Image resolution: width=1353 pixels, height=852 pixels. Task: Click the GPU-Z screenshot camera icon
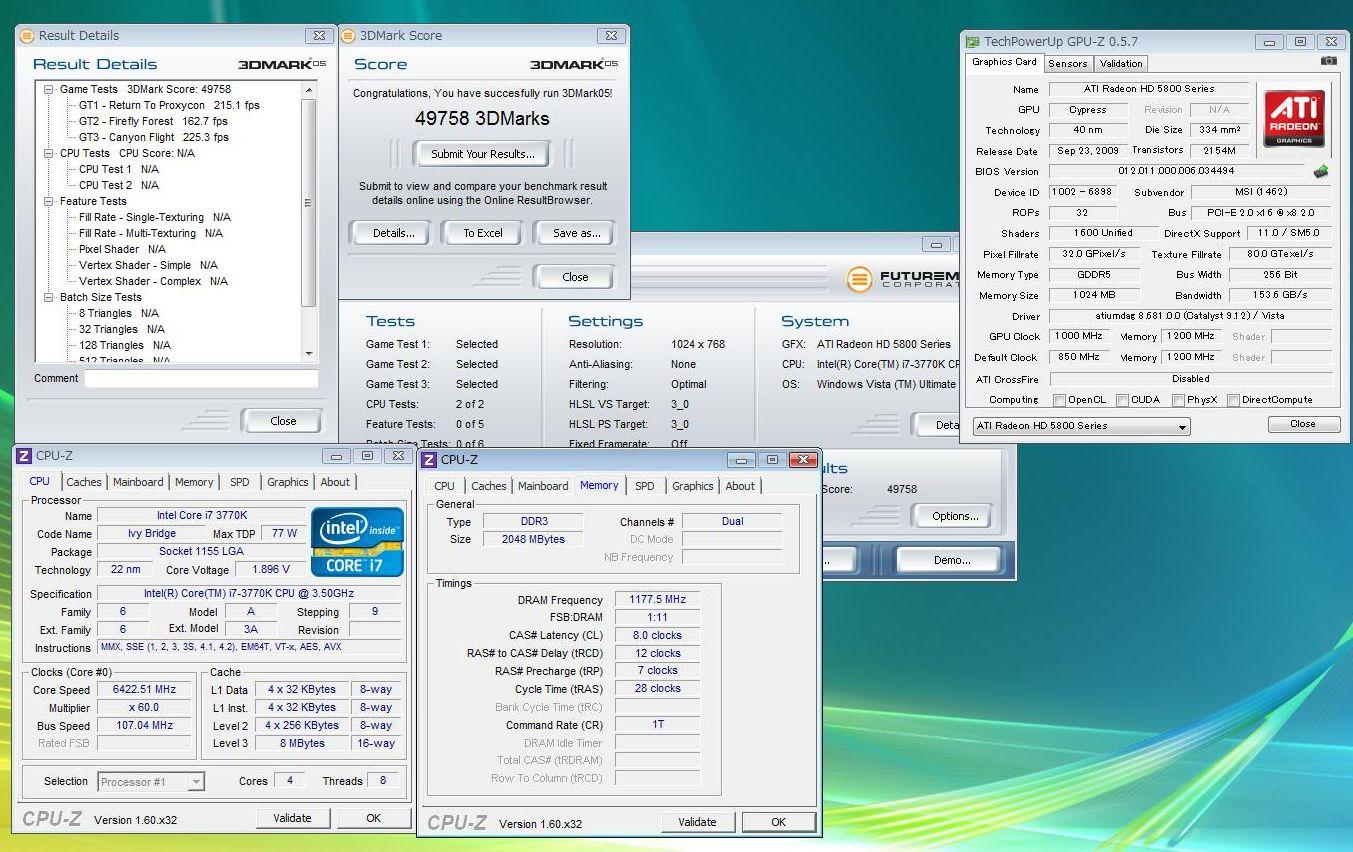[1328, 61]
